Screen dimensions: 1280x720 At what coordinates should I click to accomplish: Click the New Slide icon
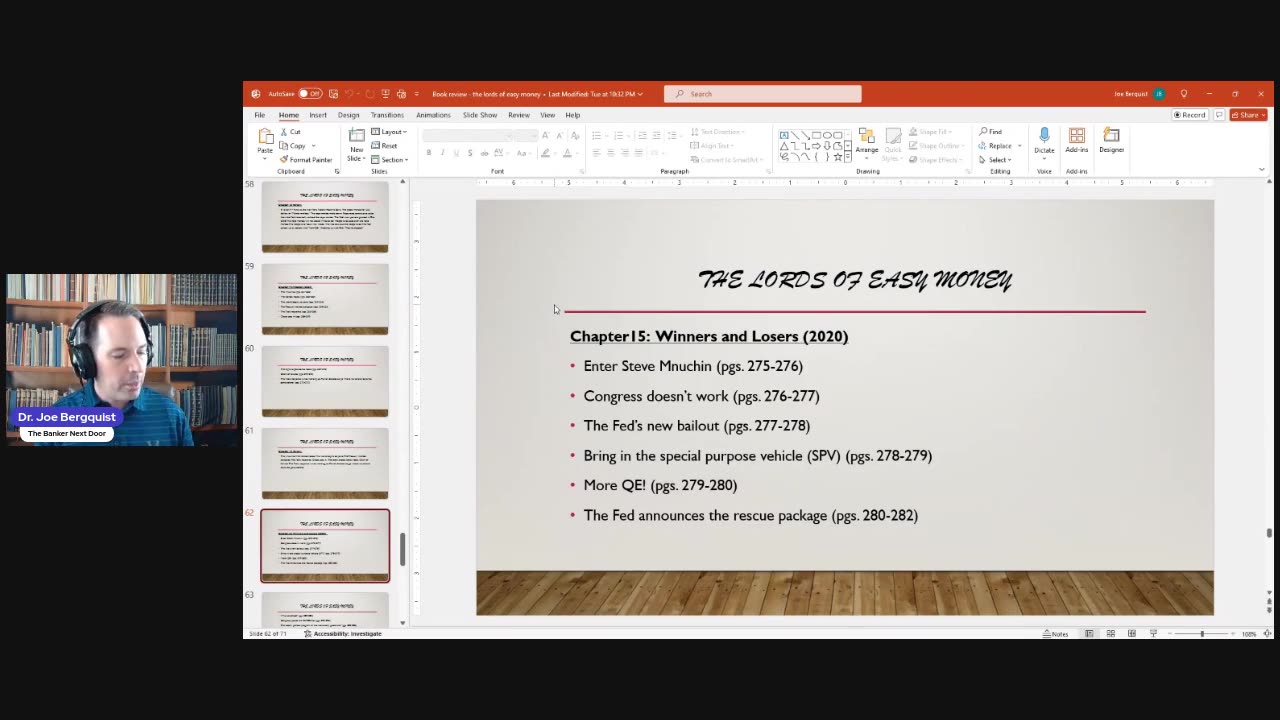(x=356, y=135)
